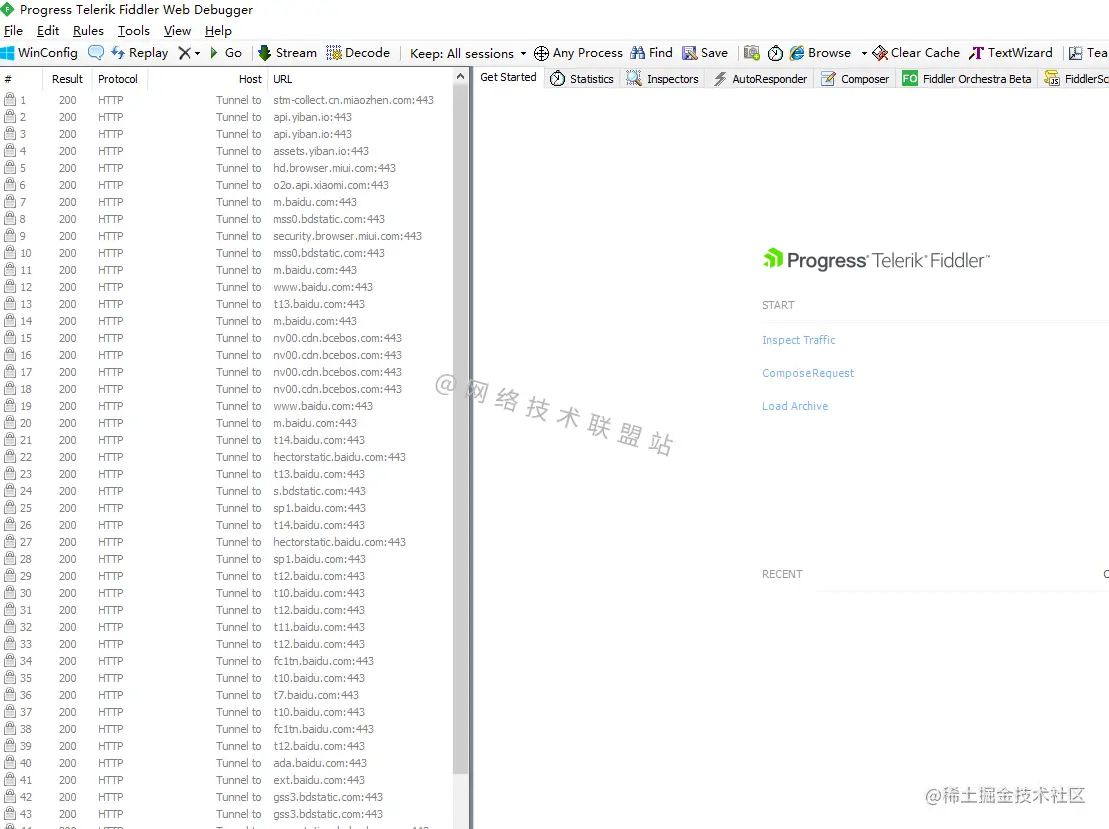
Task: Open the File menu
Action: point(13,30)
